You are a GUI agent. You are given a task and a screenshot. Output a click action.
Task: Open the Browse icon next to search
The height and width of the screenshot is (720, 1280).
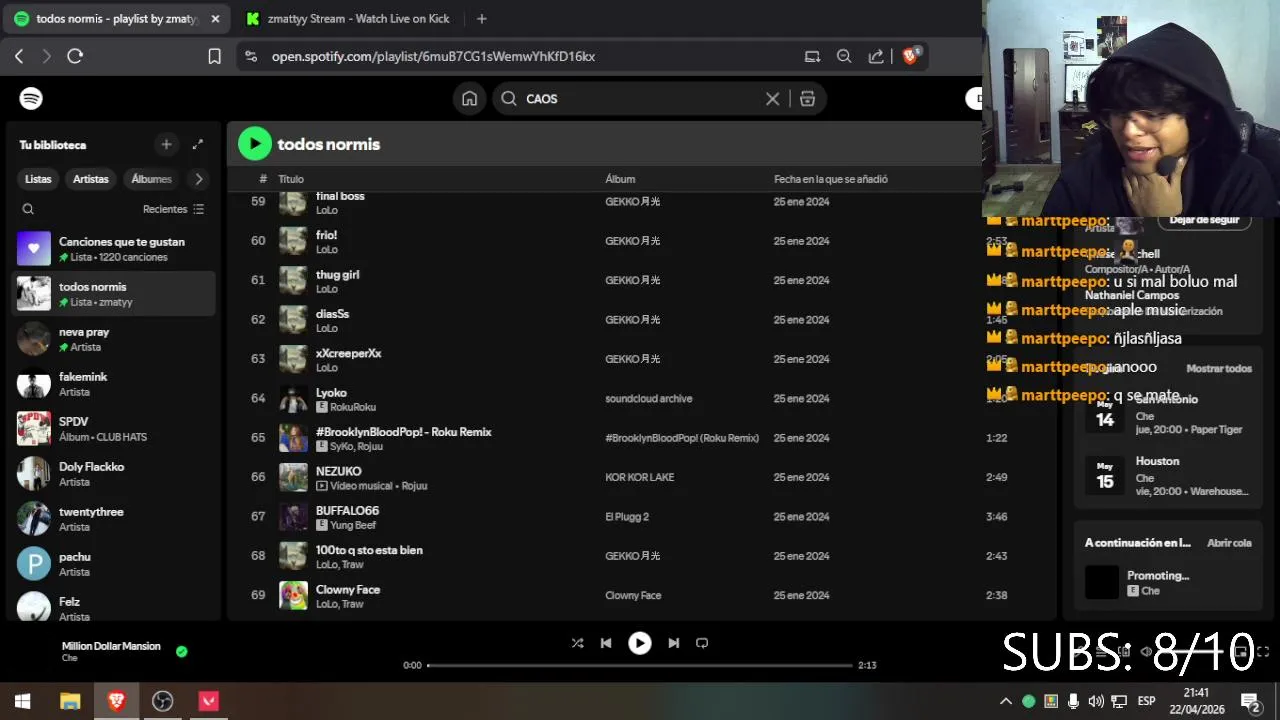click(x=807, y=98)
